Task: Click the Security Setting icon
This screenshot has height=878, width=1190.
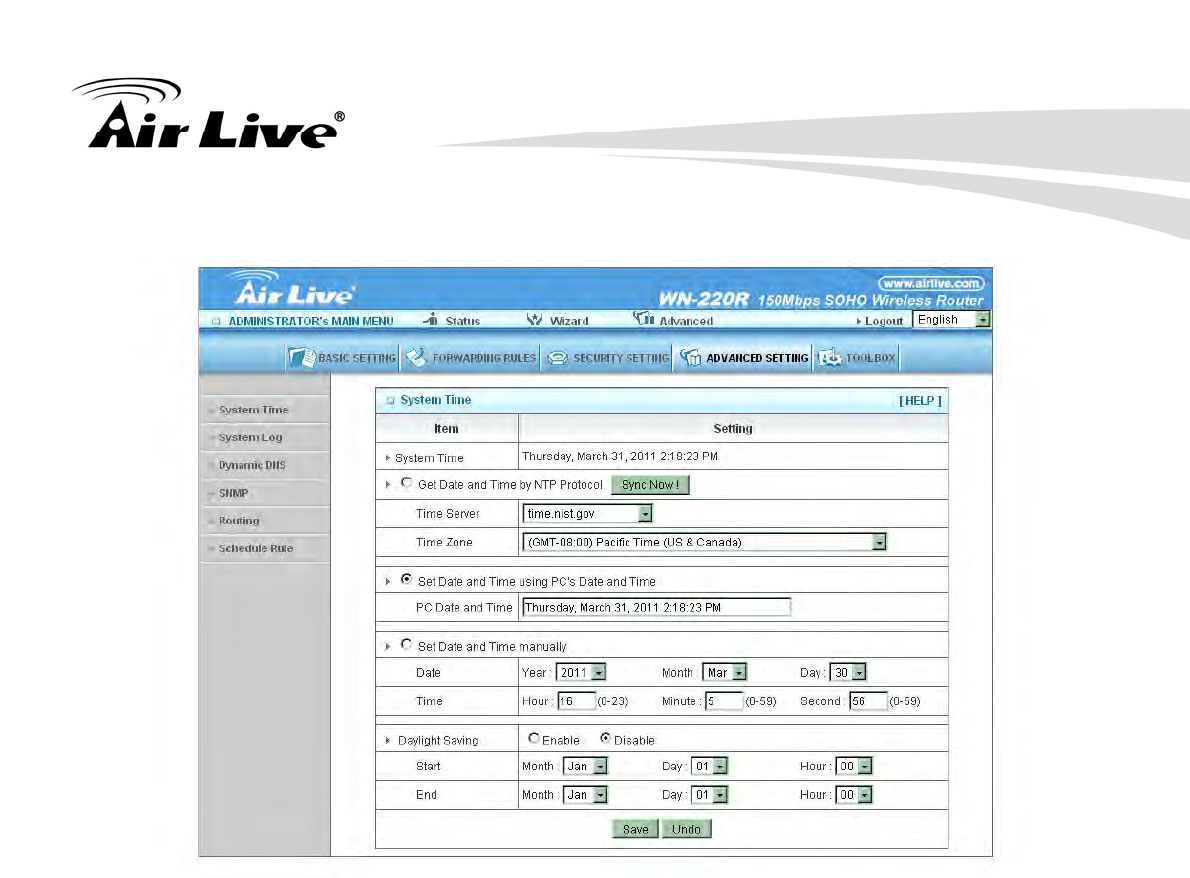Action: click(557, 358)
